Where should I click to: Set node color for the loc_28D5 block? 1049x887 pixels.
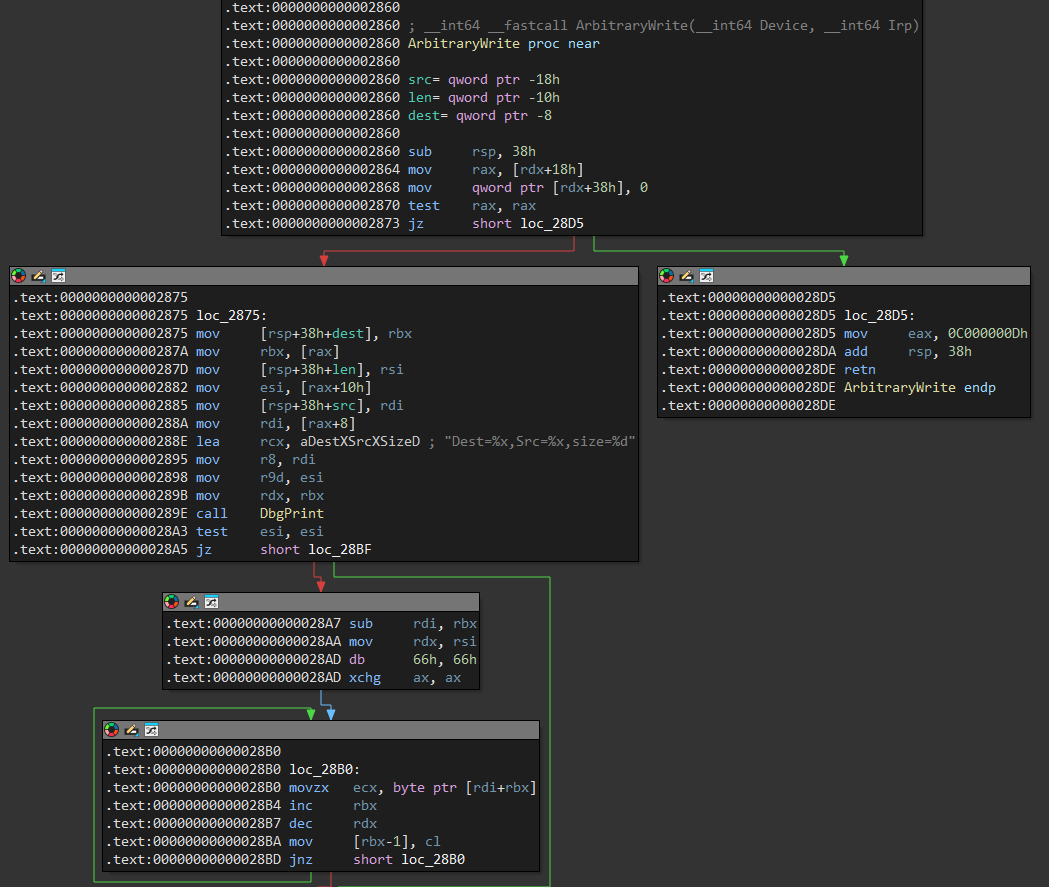667,276
